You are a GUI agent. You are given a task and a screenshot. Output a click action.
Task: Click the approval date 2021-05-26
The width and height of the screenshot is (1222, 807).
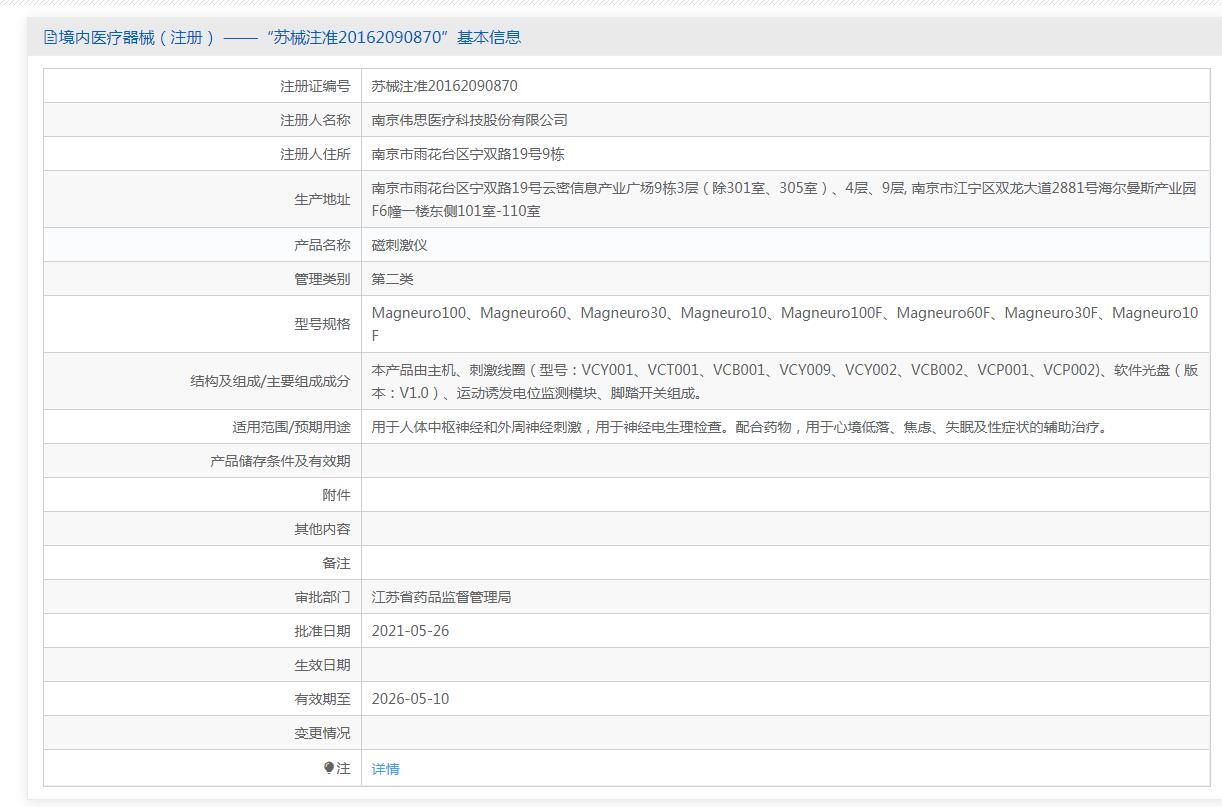(x=410, y=631)
